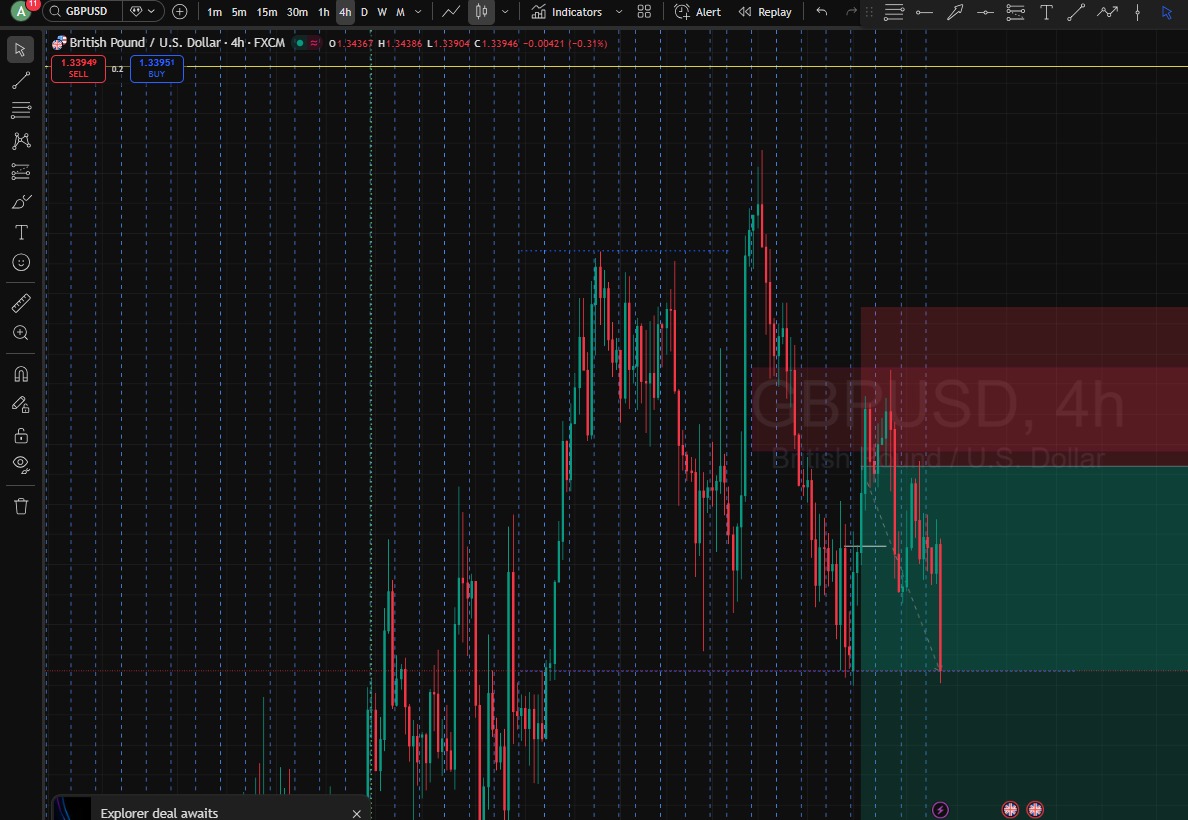
Task: Pick the Emoji sticker tool
Action: [x=20, y=262]
